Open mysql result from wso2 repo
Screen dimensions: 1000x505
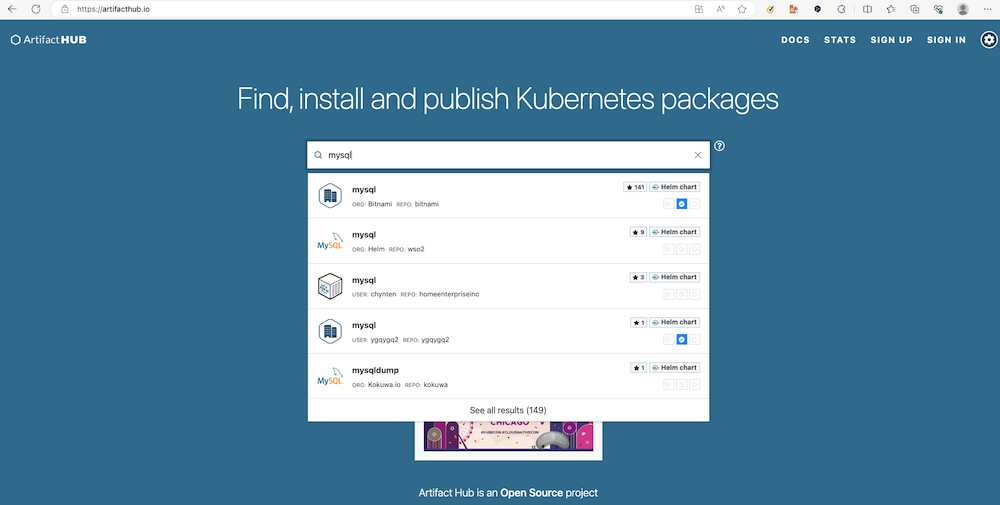coord(508,241)
